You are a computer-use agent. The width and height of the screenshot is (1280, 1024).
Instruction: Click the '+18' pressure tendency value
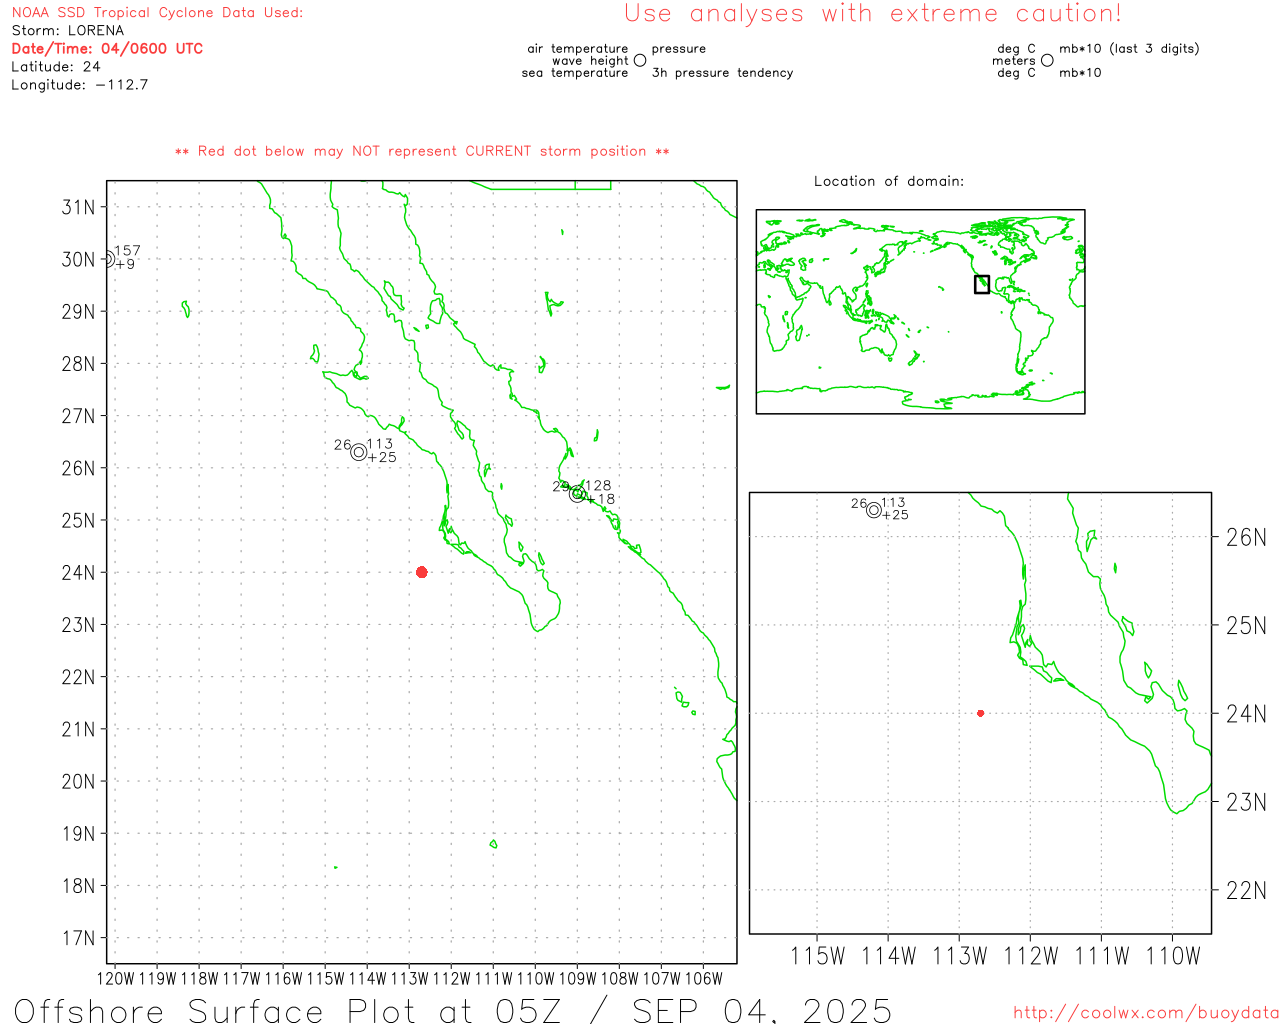[x=601, y=500]
